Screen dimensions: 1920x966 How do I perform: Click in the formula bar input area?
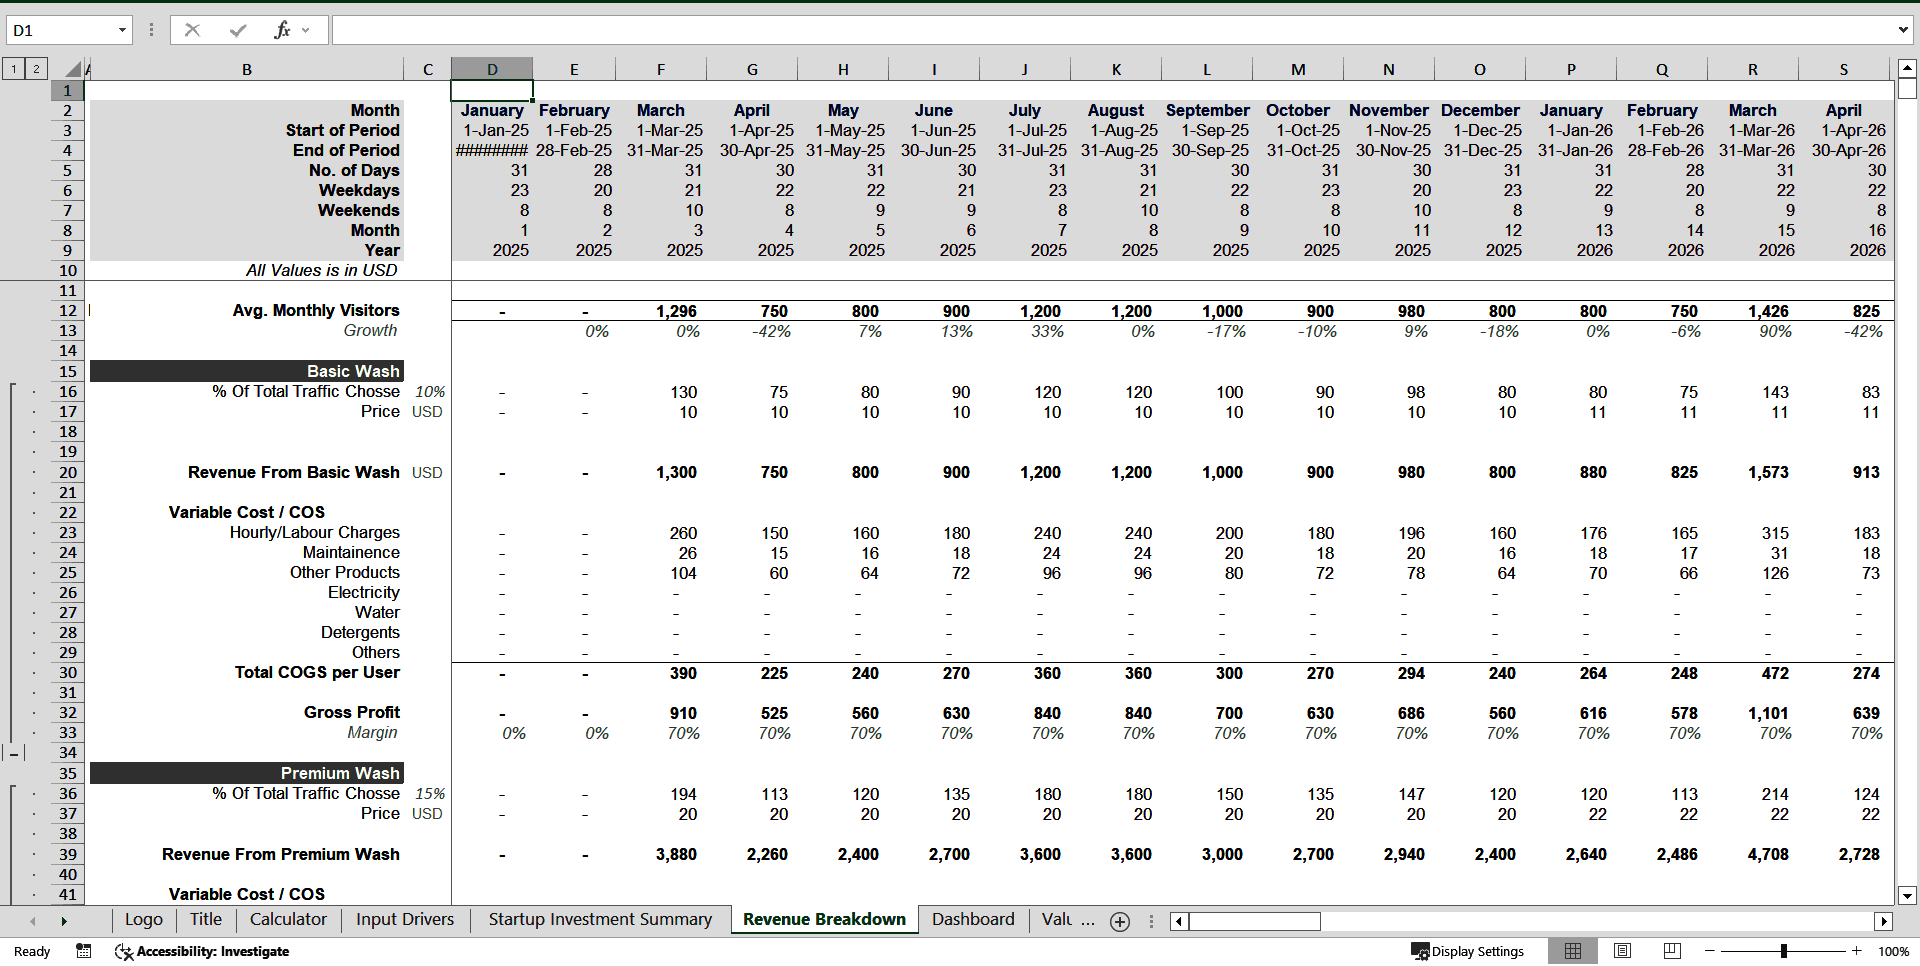[1113, 30]
